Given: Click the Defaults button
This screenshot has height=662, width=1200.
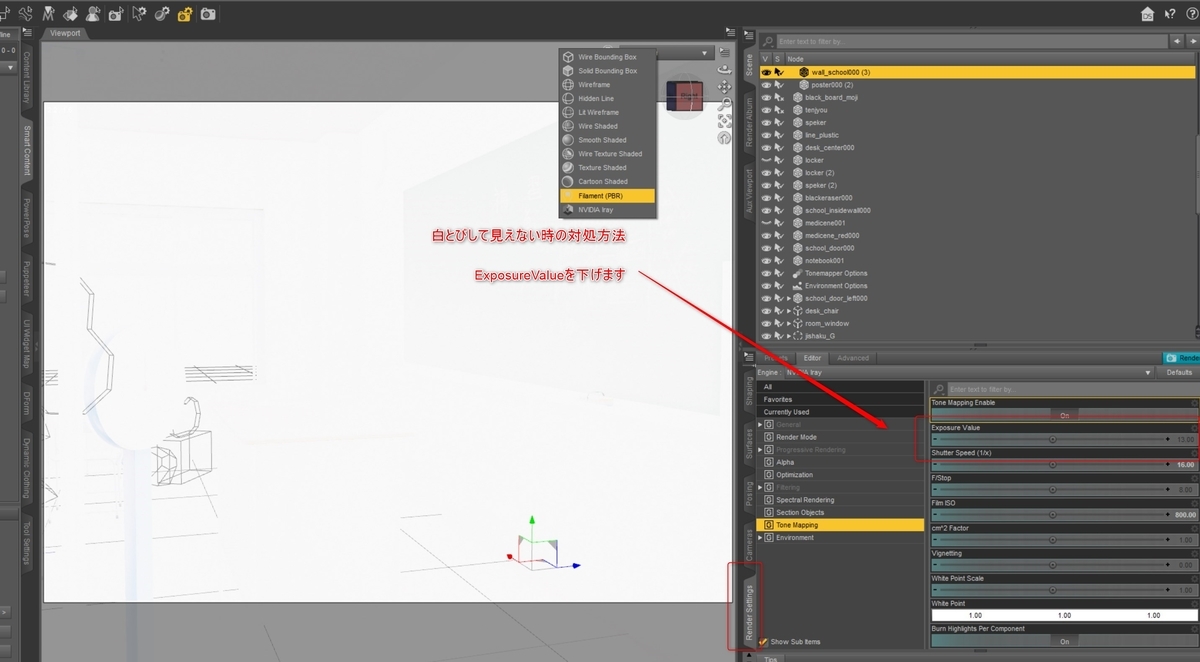Looking at the screenshot, I should coord(1179,372).
